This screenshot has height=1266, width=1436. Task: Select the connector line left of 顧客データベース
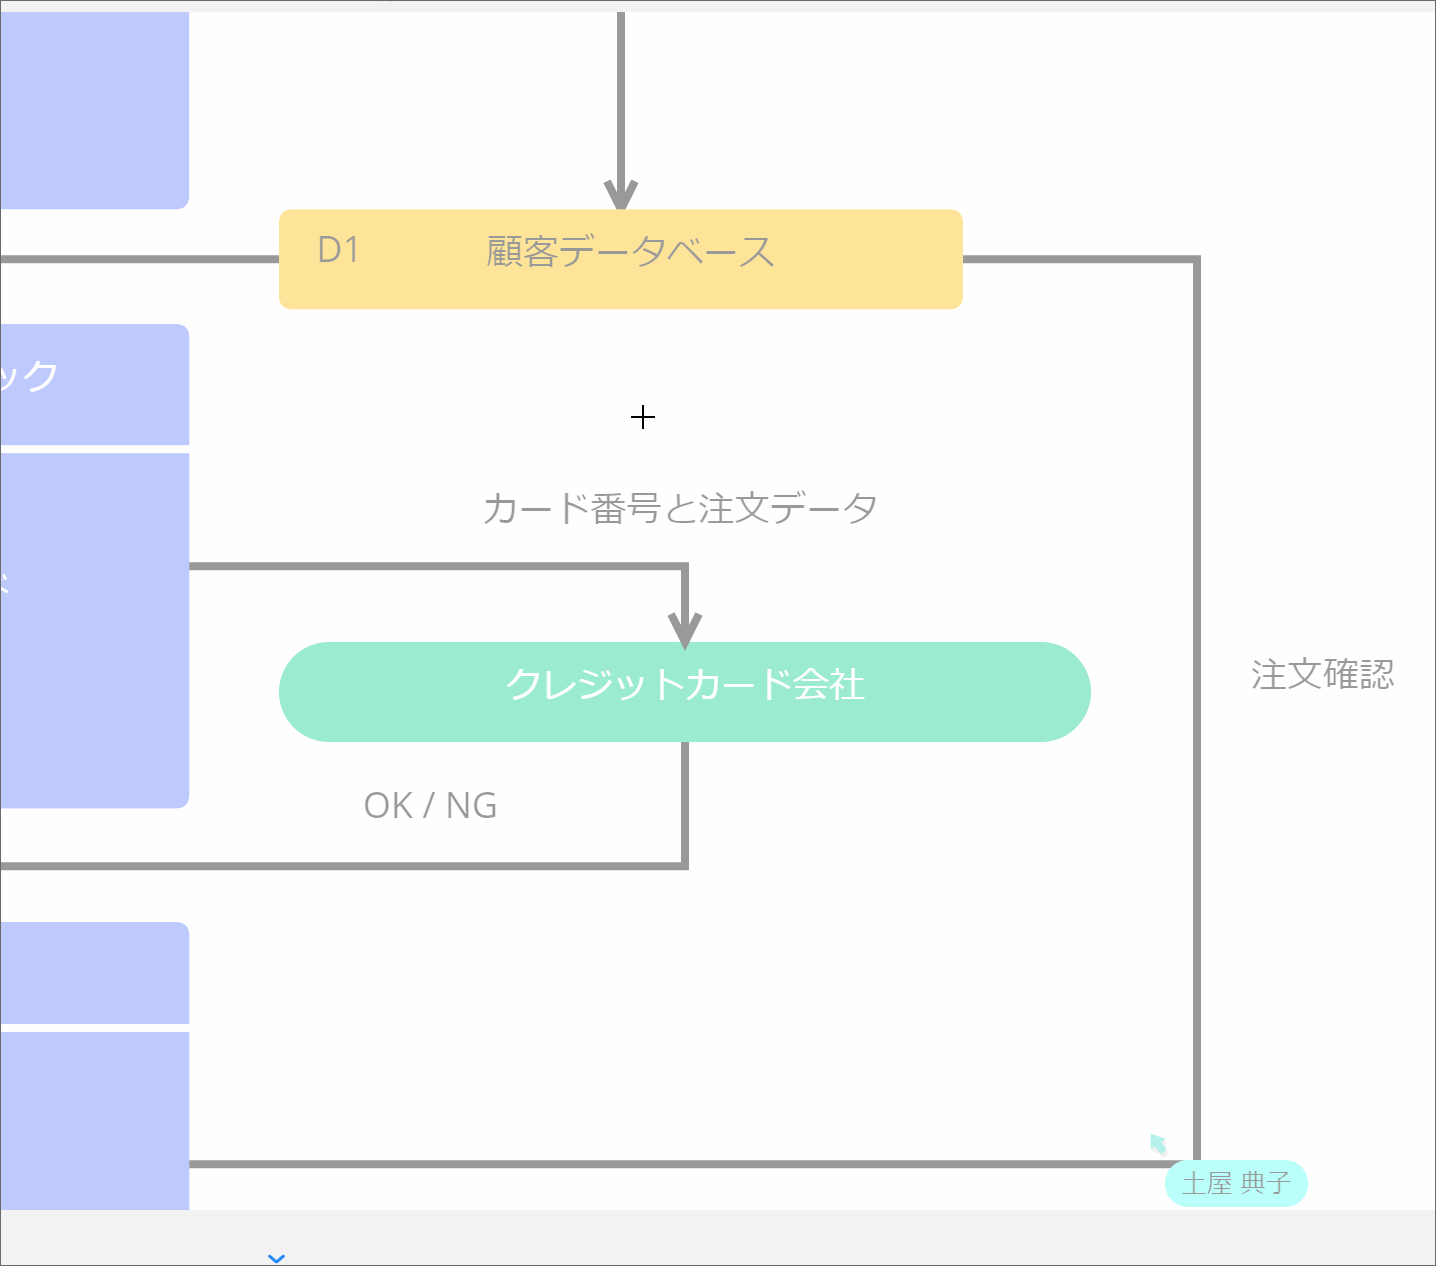point(140,260)
